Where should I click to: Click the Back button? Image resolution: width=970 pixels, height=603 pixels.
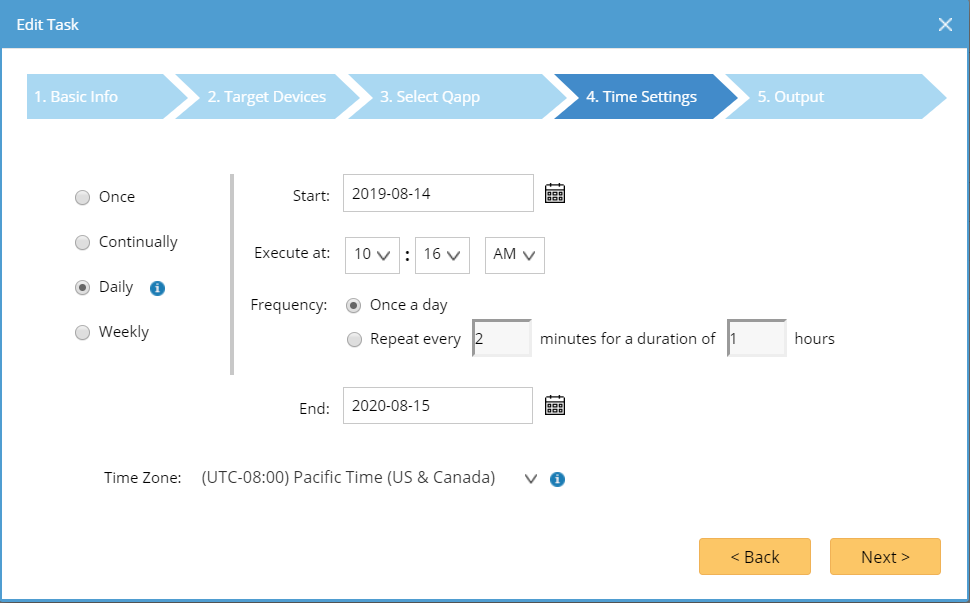755,557
